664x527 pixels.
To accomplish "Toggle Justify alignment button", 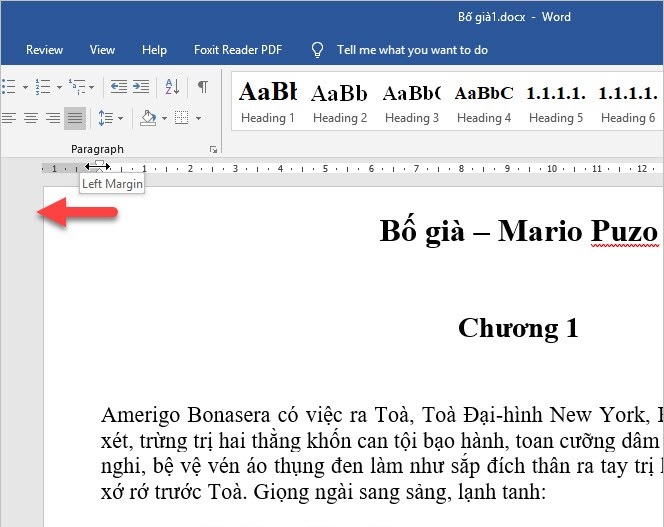I will pos(75,118).
